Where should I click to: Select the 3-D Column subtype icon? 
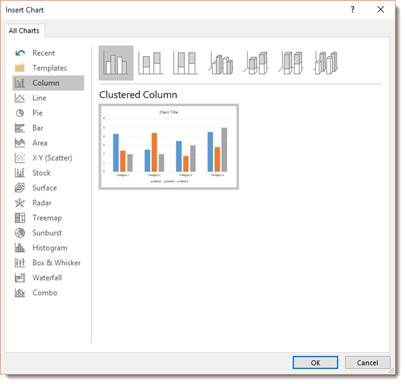(326, 63)
